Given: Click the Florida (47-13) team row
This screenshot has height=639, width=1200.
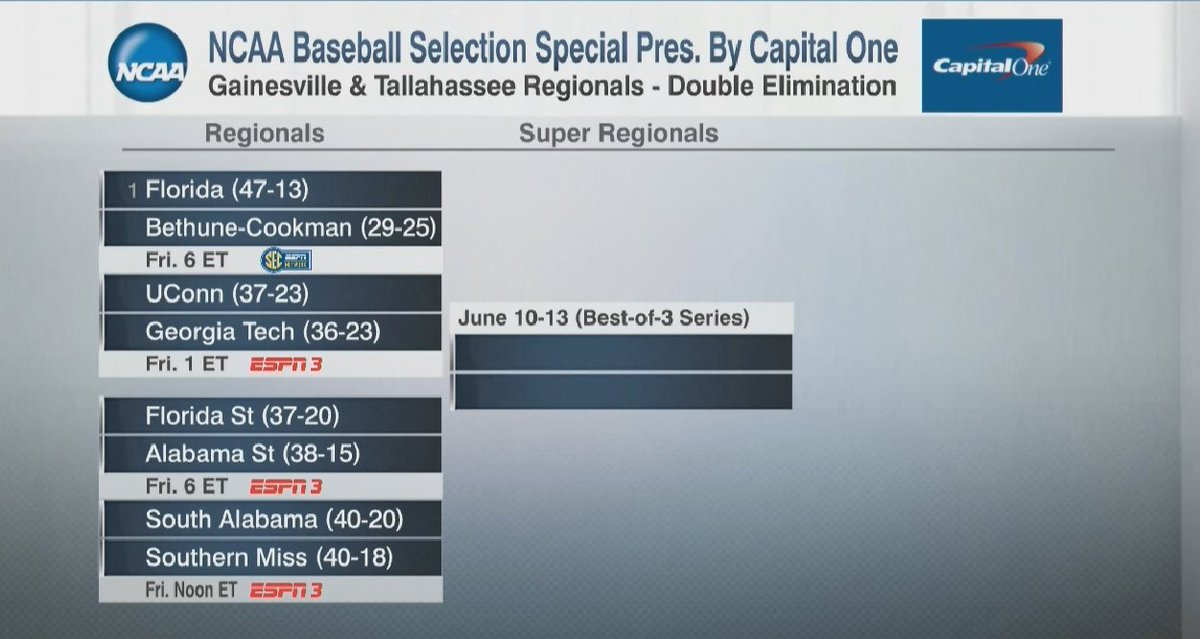Looking at the screenshot, I should click(x=271, y=189).
